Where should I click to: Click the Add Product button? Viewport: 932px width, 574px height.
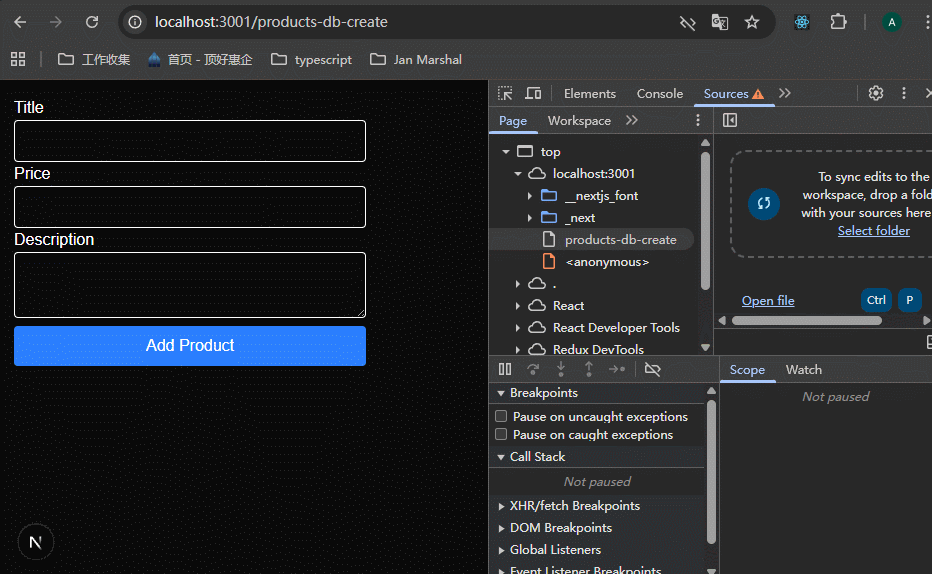190,345
